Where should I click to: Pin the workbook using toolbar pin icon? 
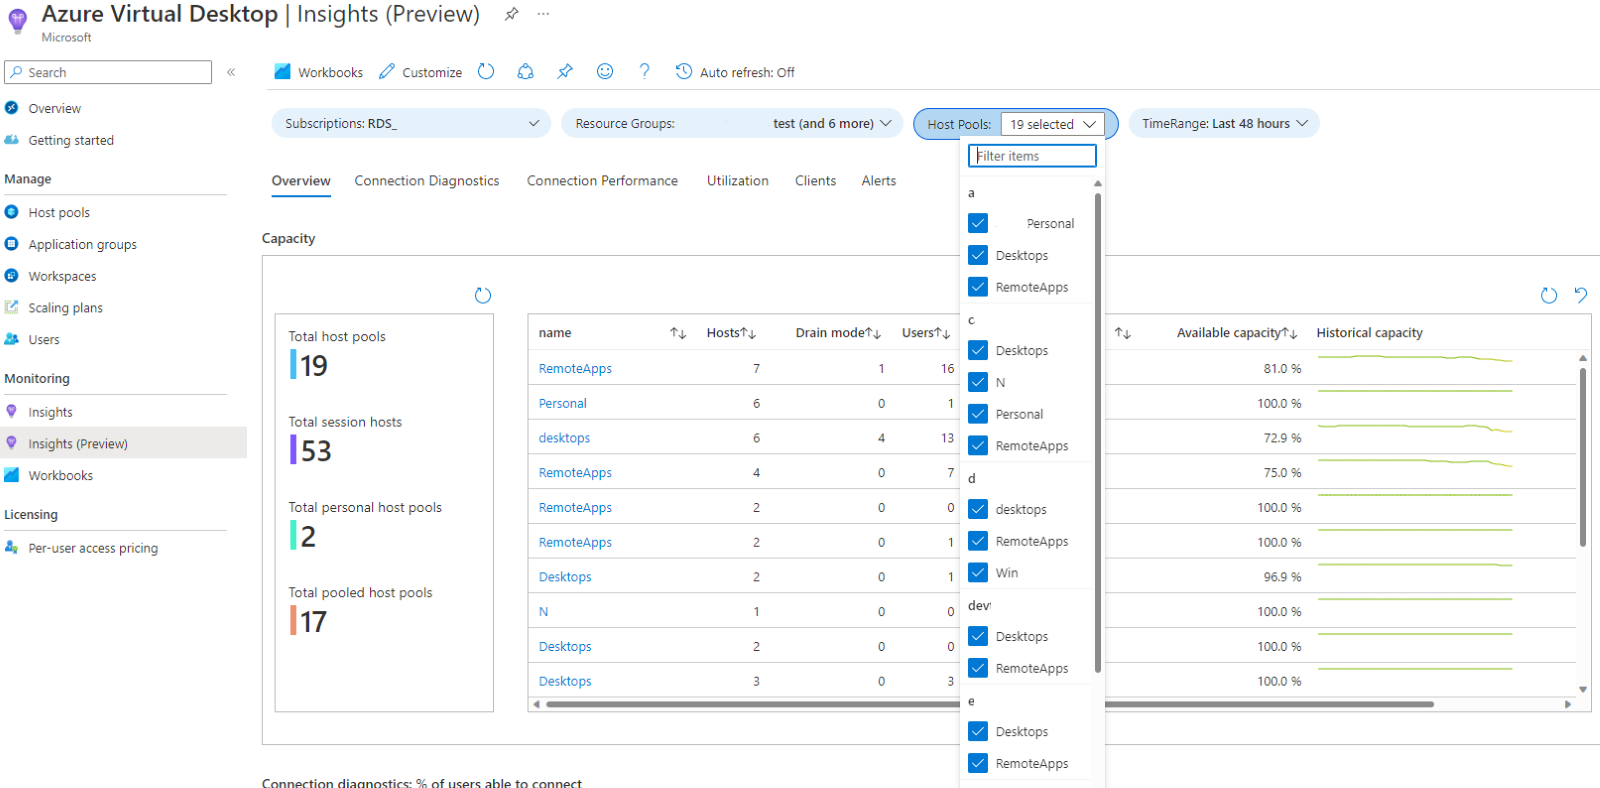point(565,72)
